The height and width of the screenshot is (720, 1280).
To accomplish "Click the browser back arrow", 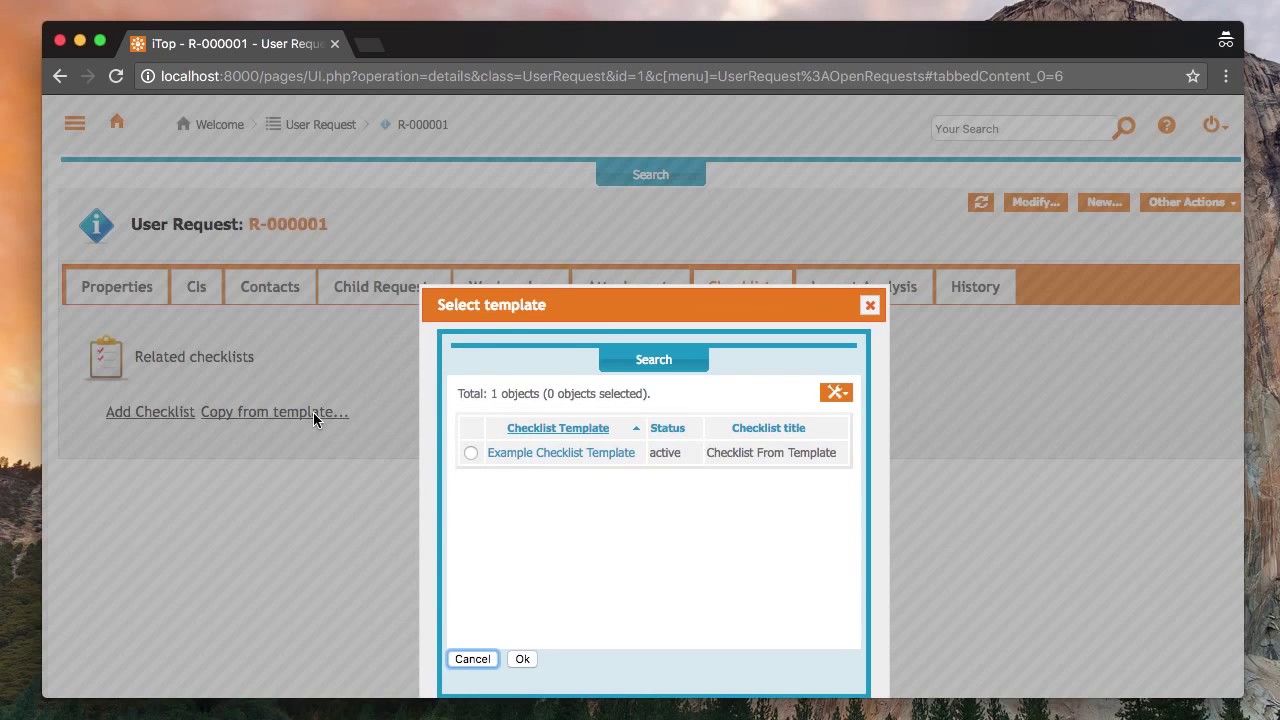I will [60, 76].
